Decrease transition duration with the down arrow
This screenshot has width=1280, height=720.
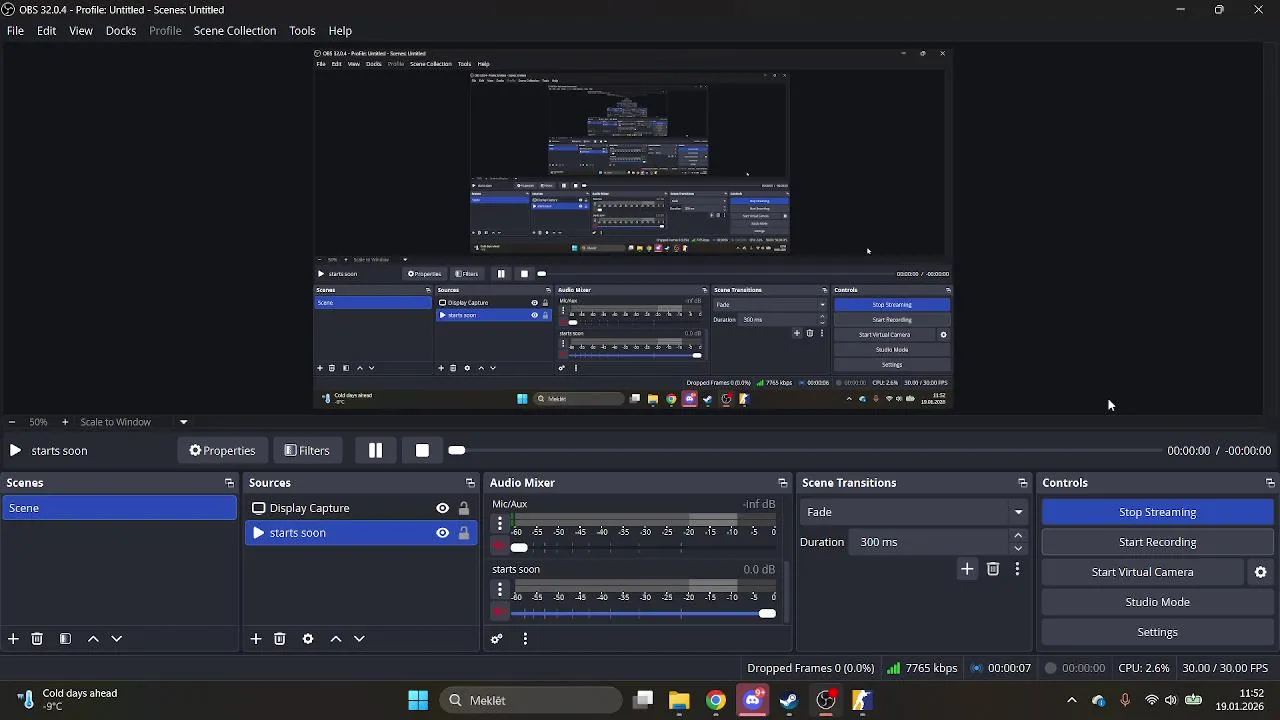point(1018,548)
